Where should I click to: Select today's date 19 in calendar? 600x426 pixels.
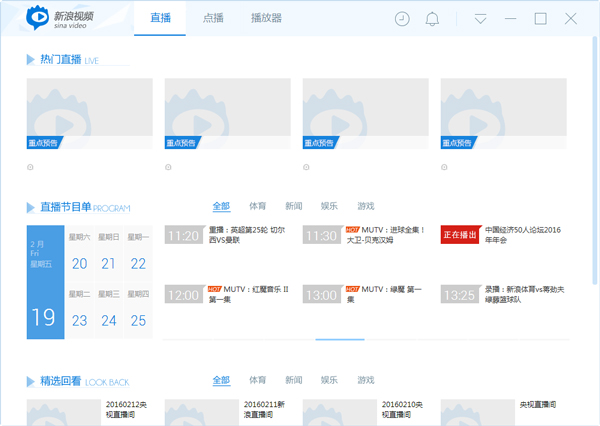pos(46,282)
